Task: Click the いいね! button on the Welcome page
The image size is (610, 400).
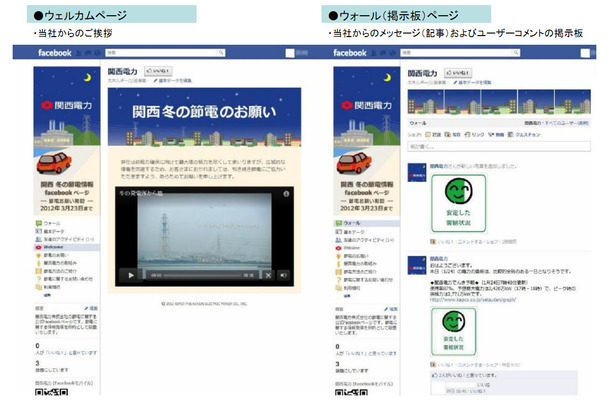Action: 158,71
